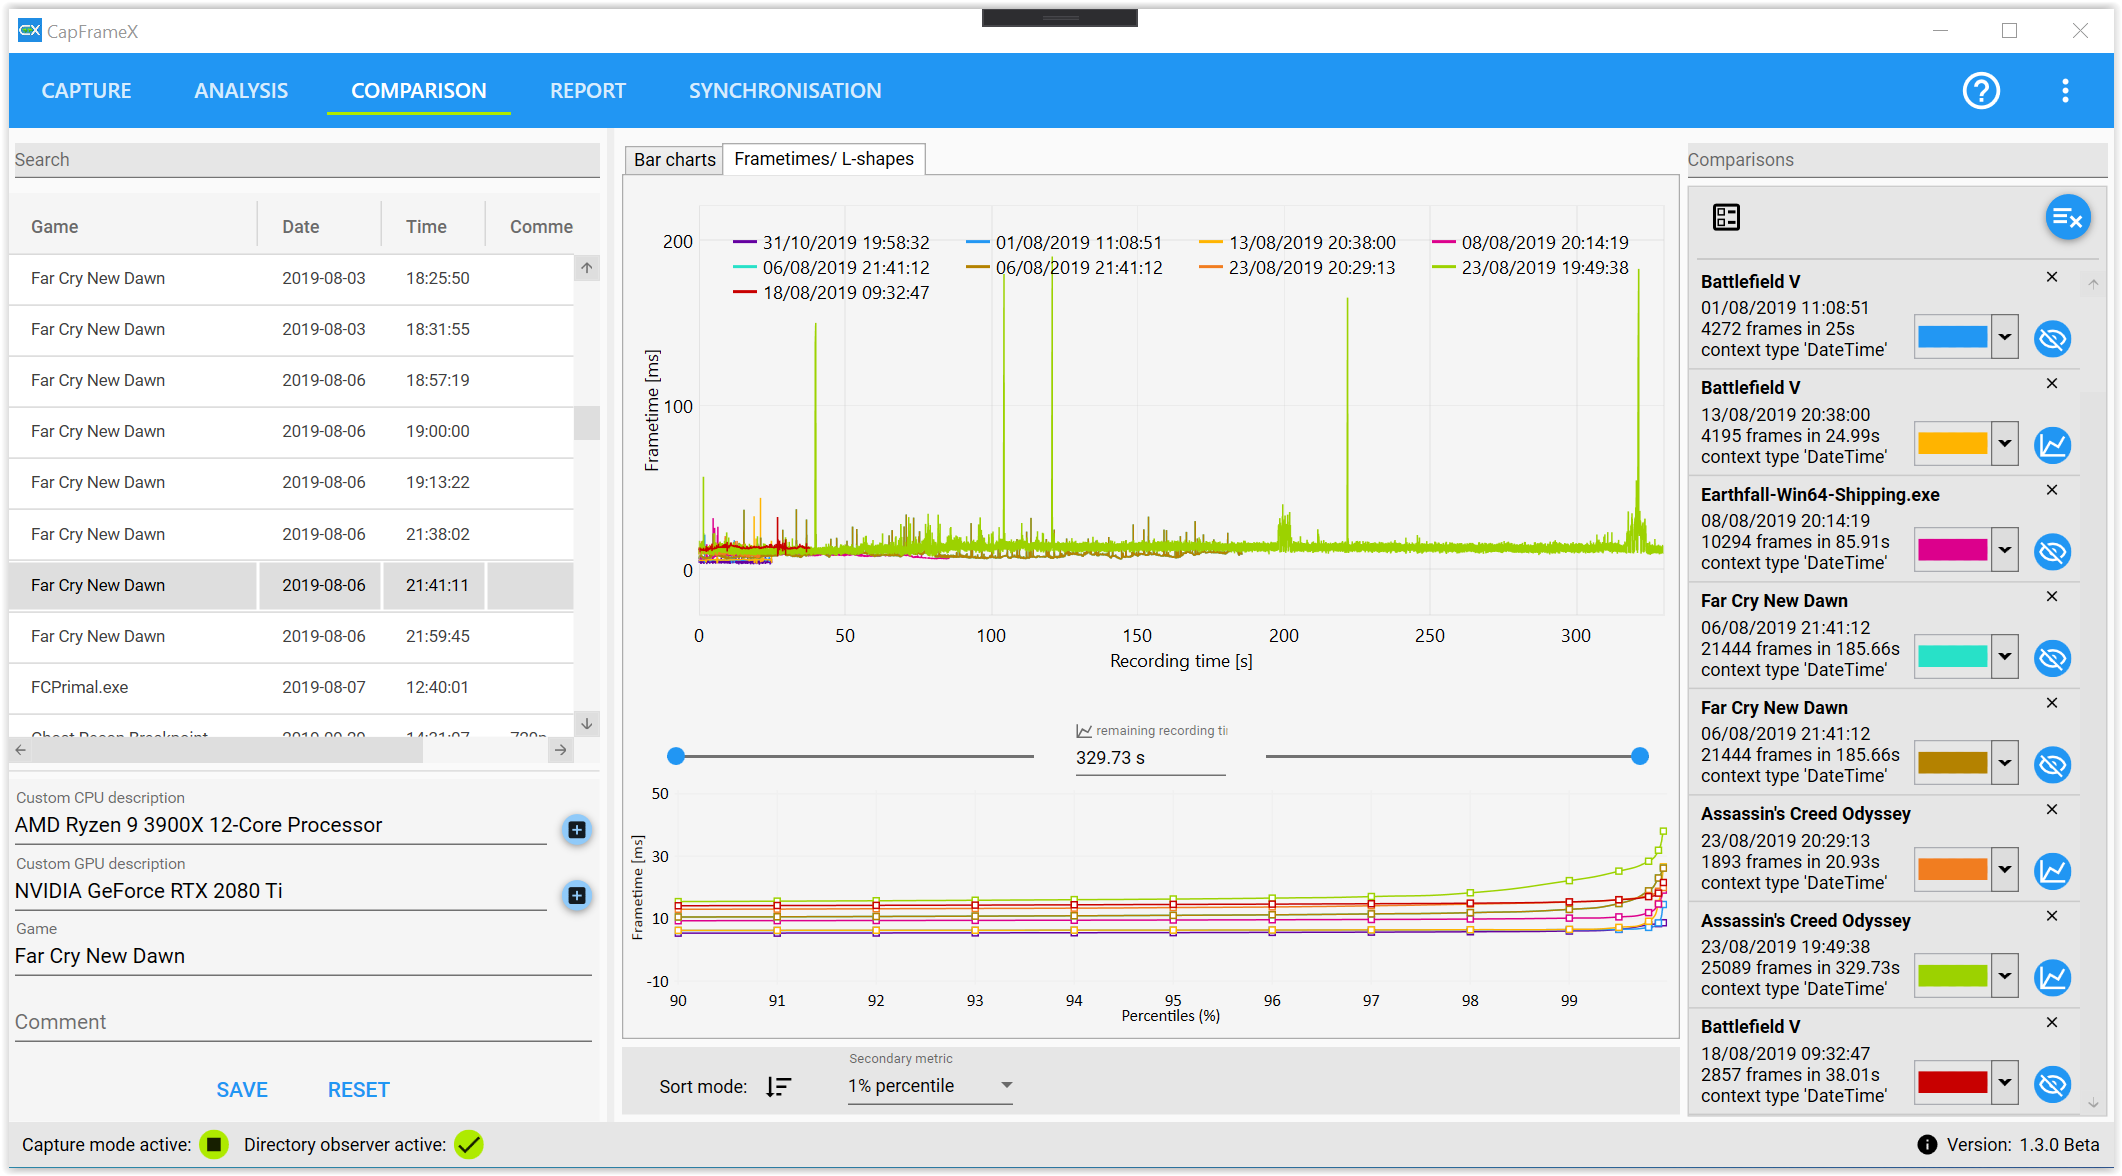Toggle the comparison context list icon

pos(1726,217)
